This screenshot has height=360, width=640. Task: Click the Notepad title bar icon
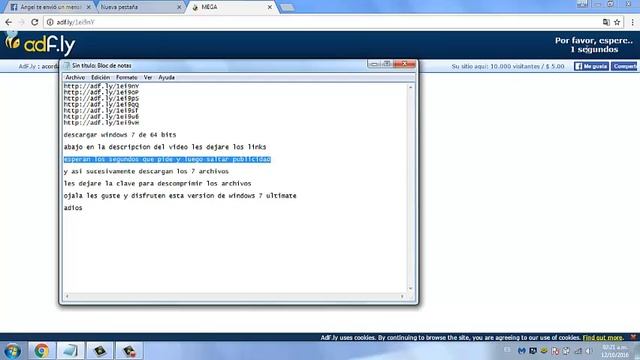click(x=67, y=65)
